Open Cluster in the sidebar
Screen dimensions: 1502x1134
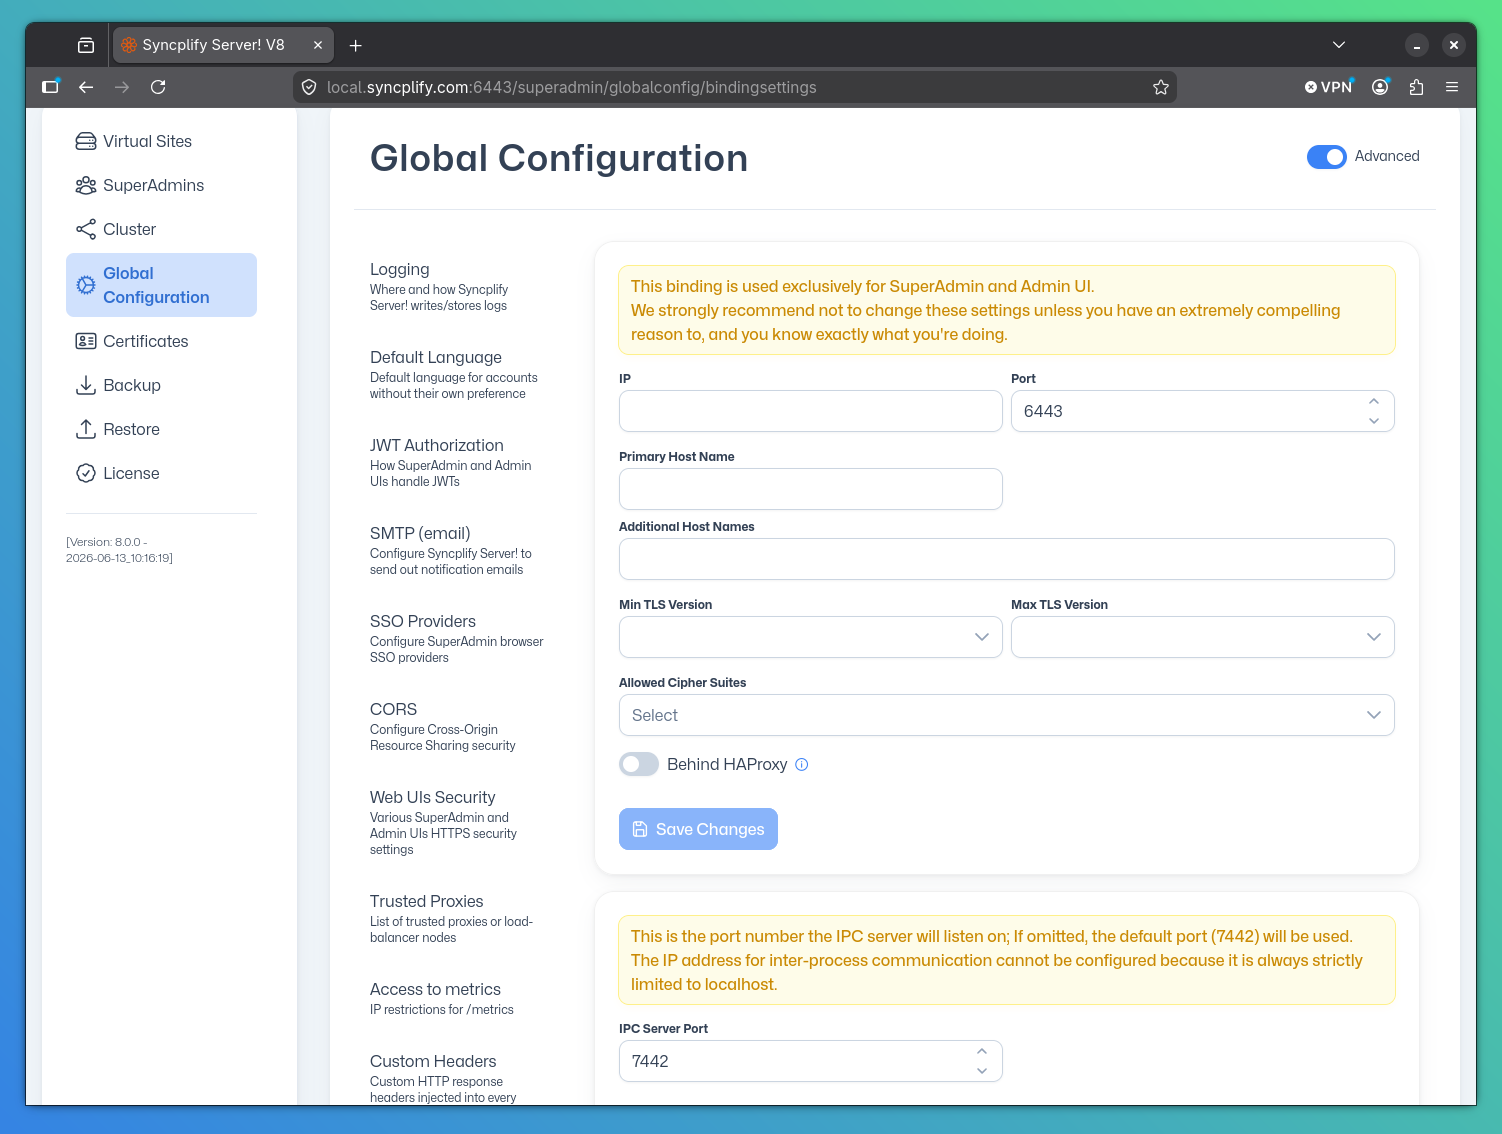[161, 229]
